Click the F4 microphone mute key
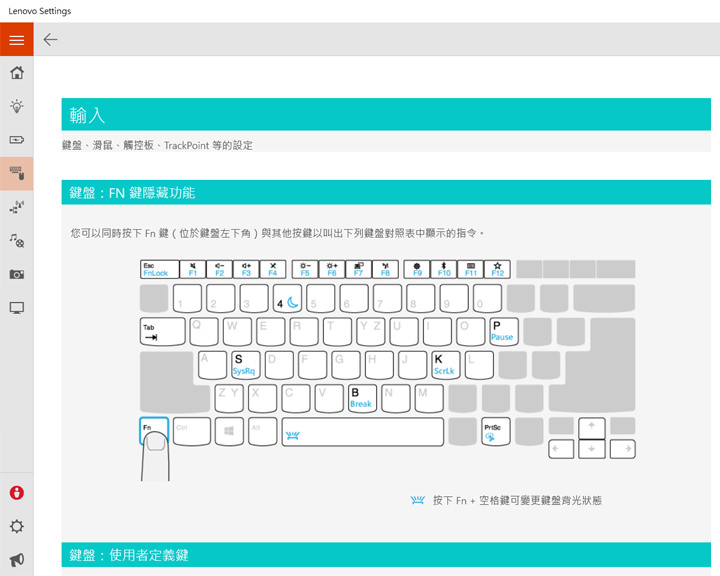The width and height of the screenshot is (720, 576). (273, 269)
